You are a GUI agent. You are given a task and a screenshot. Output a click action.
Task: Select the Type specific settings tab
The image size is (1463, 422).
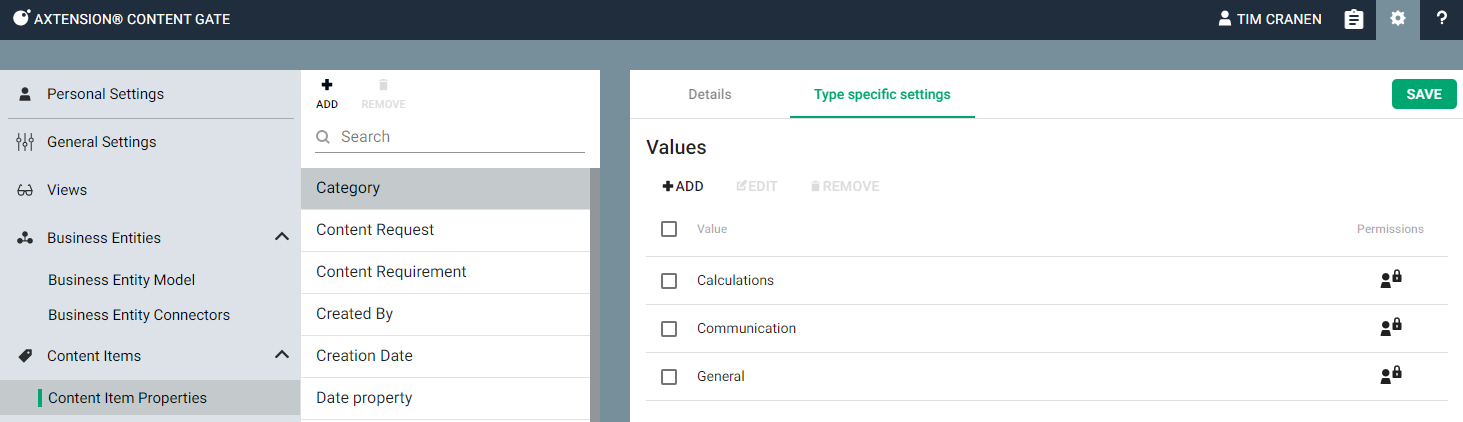pyautogui.click(x=882, y=95)
